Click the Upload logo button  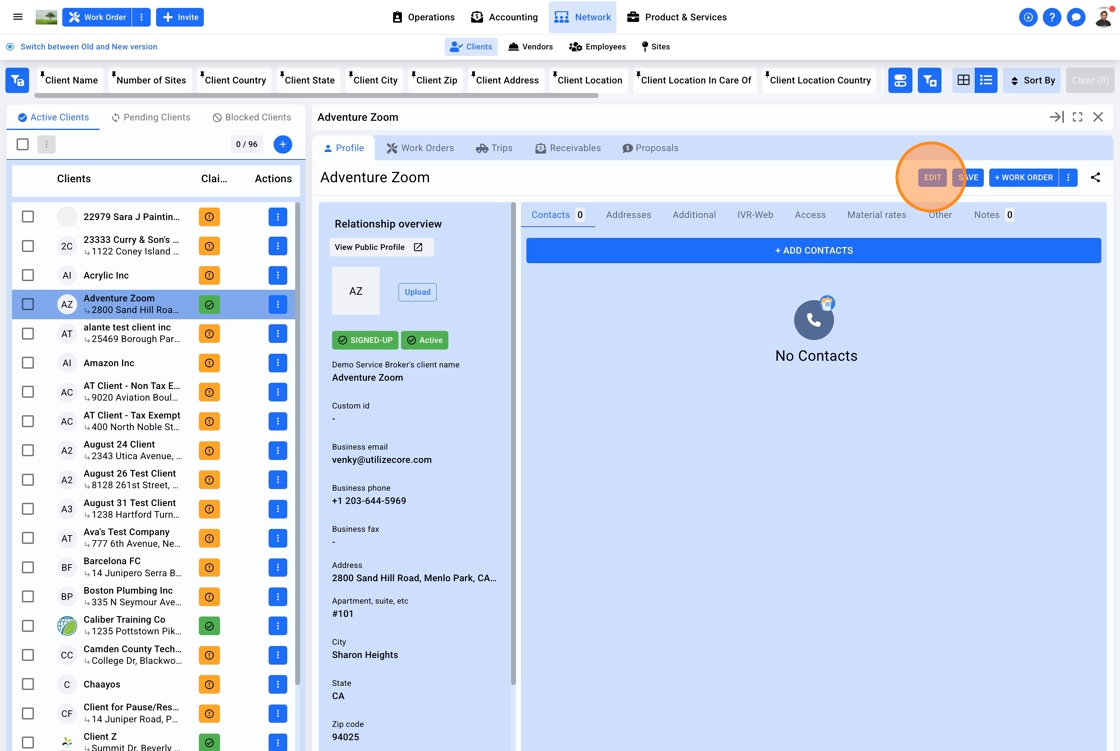click(x=418, y=292)
